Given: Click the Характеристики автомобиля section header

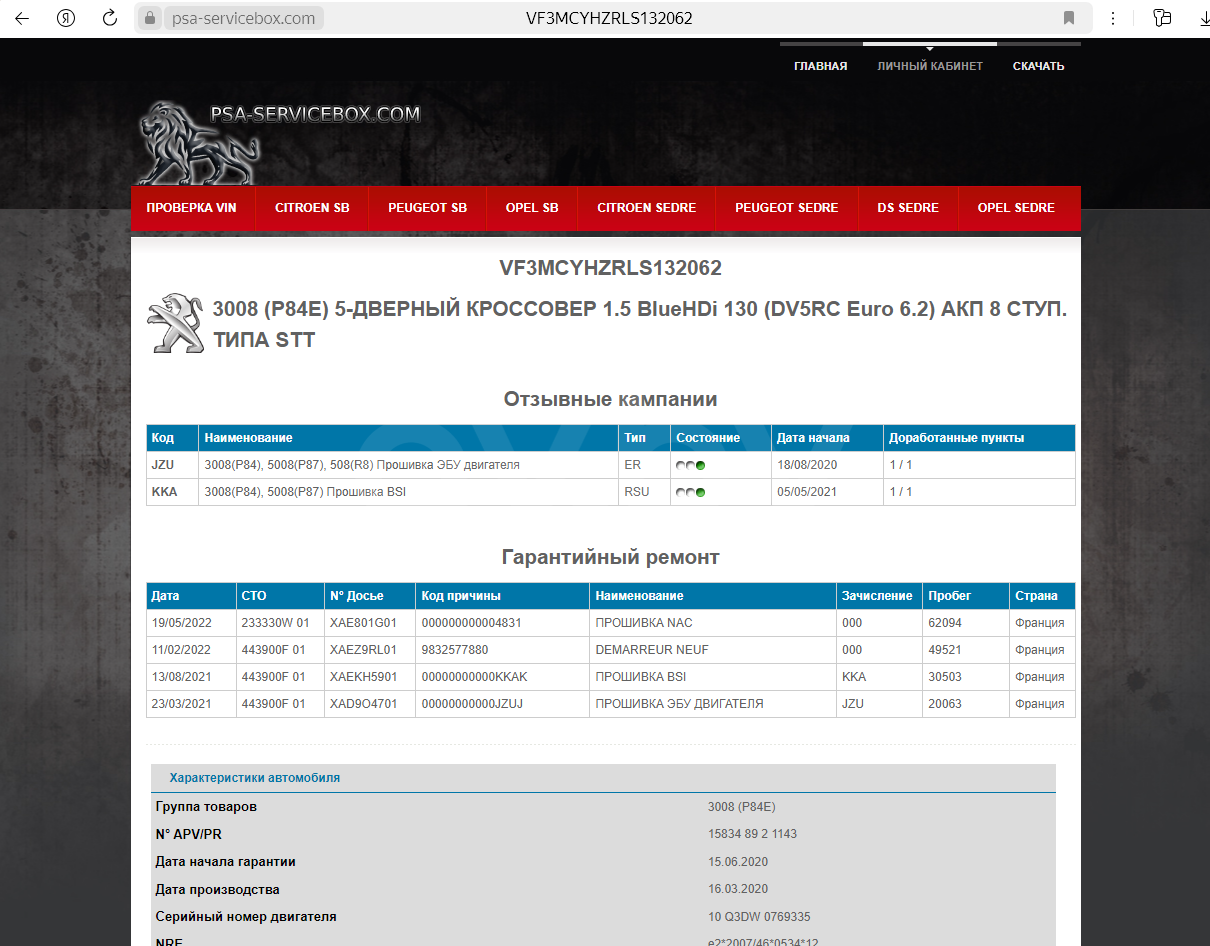Looking at the screenshot, I should 255,778.
